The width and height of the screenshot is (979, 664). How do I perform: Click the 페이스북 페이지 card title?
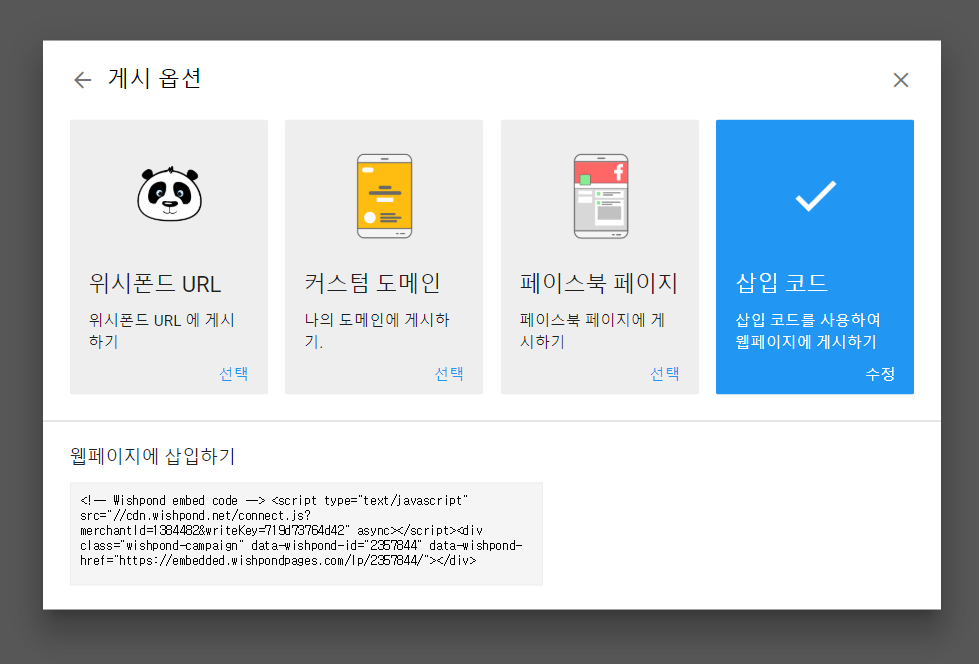pos(599,283)
